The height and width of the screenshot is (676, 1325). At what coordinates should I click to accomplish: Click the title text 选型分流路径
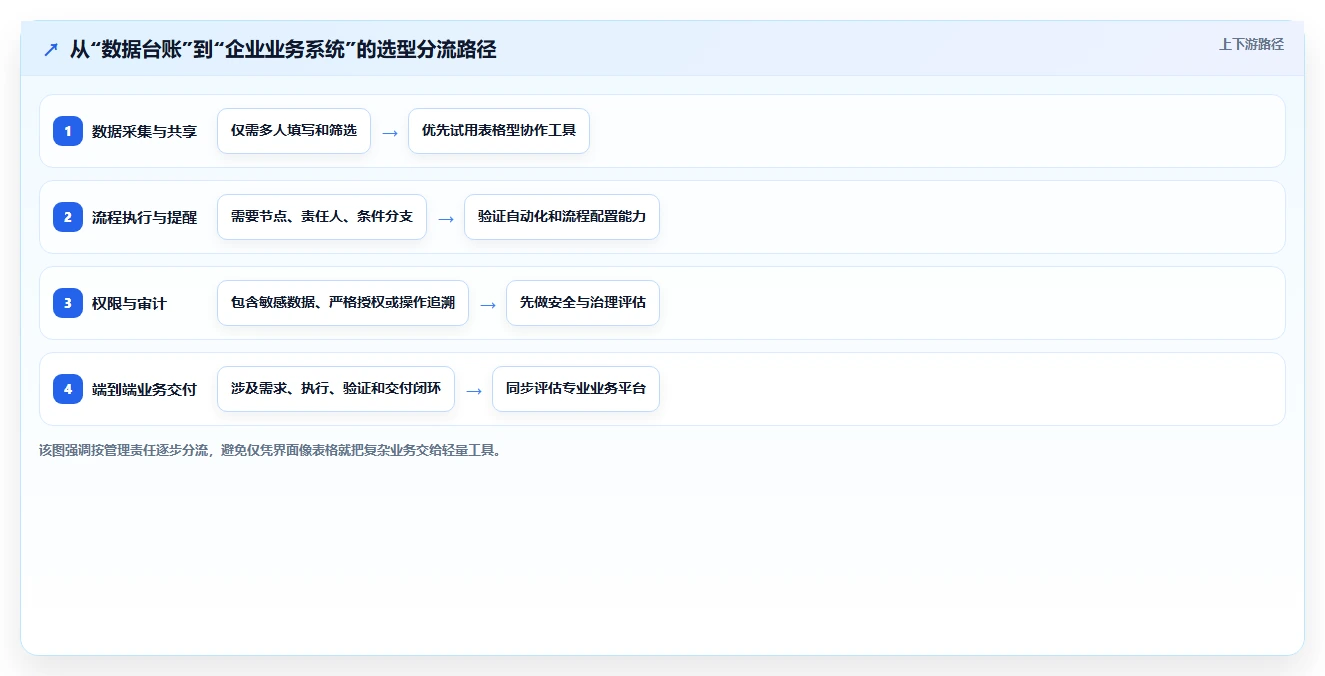tap(437, 50)
